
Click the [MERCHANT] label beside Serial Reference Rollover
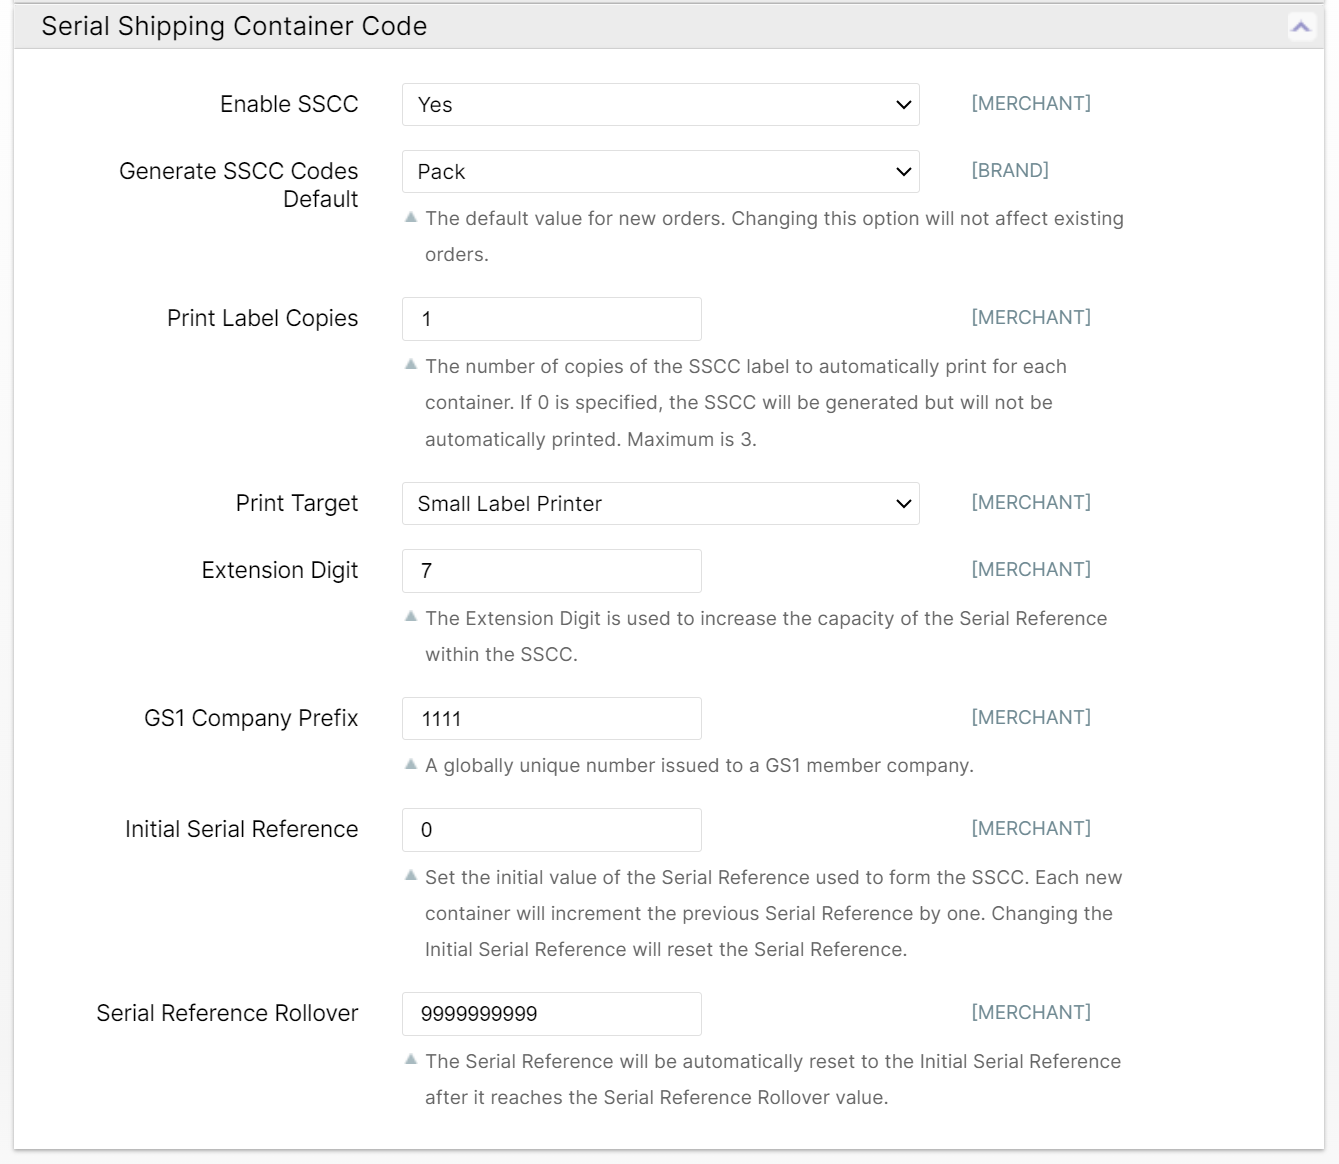click(x=1031, y=1013)
